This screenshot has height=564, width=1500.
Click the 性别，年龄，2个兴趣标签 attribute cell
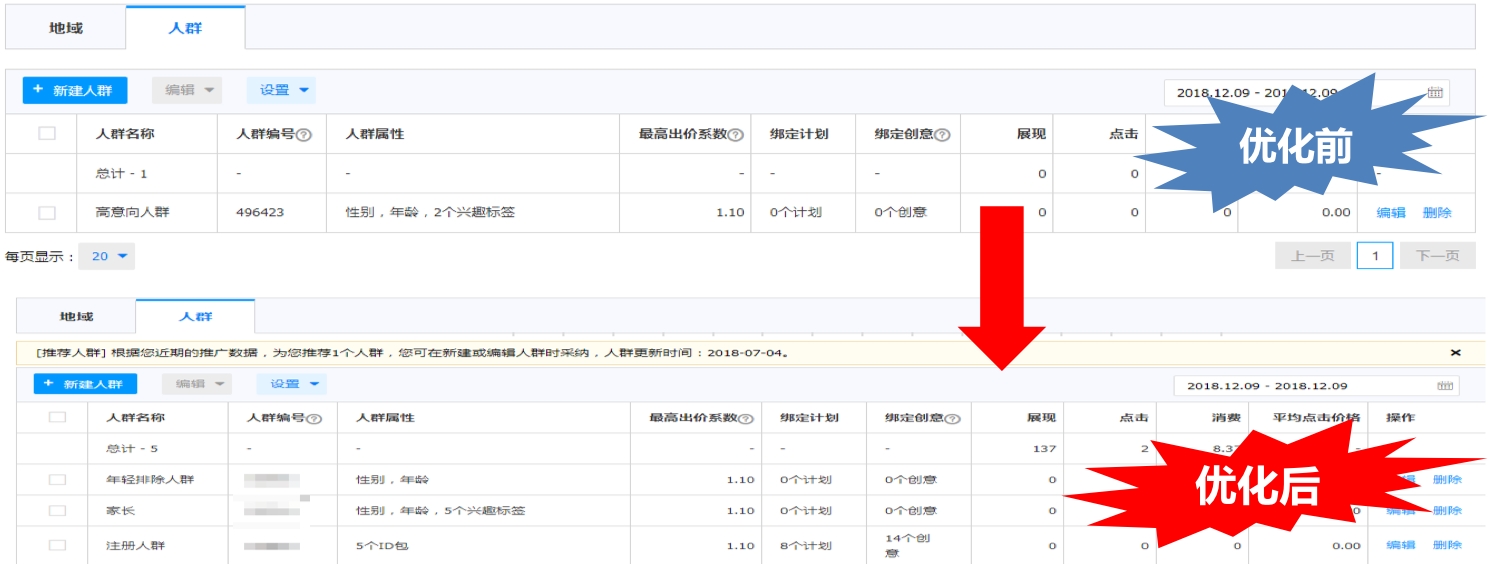click(430, 212)
